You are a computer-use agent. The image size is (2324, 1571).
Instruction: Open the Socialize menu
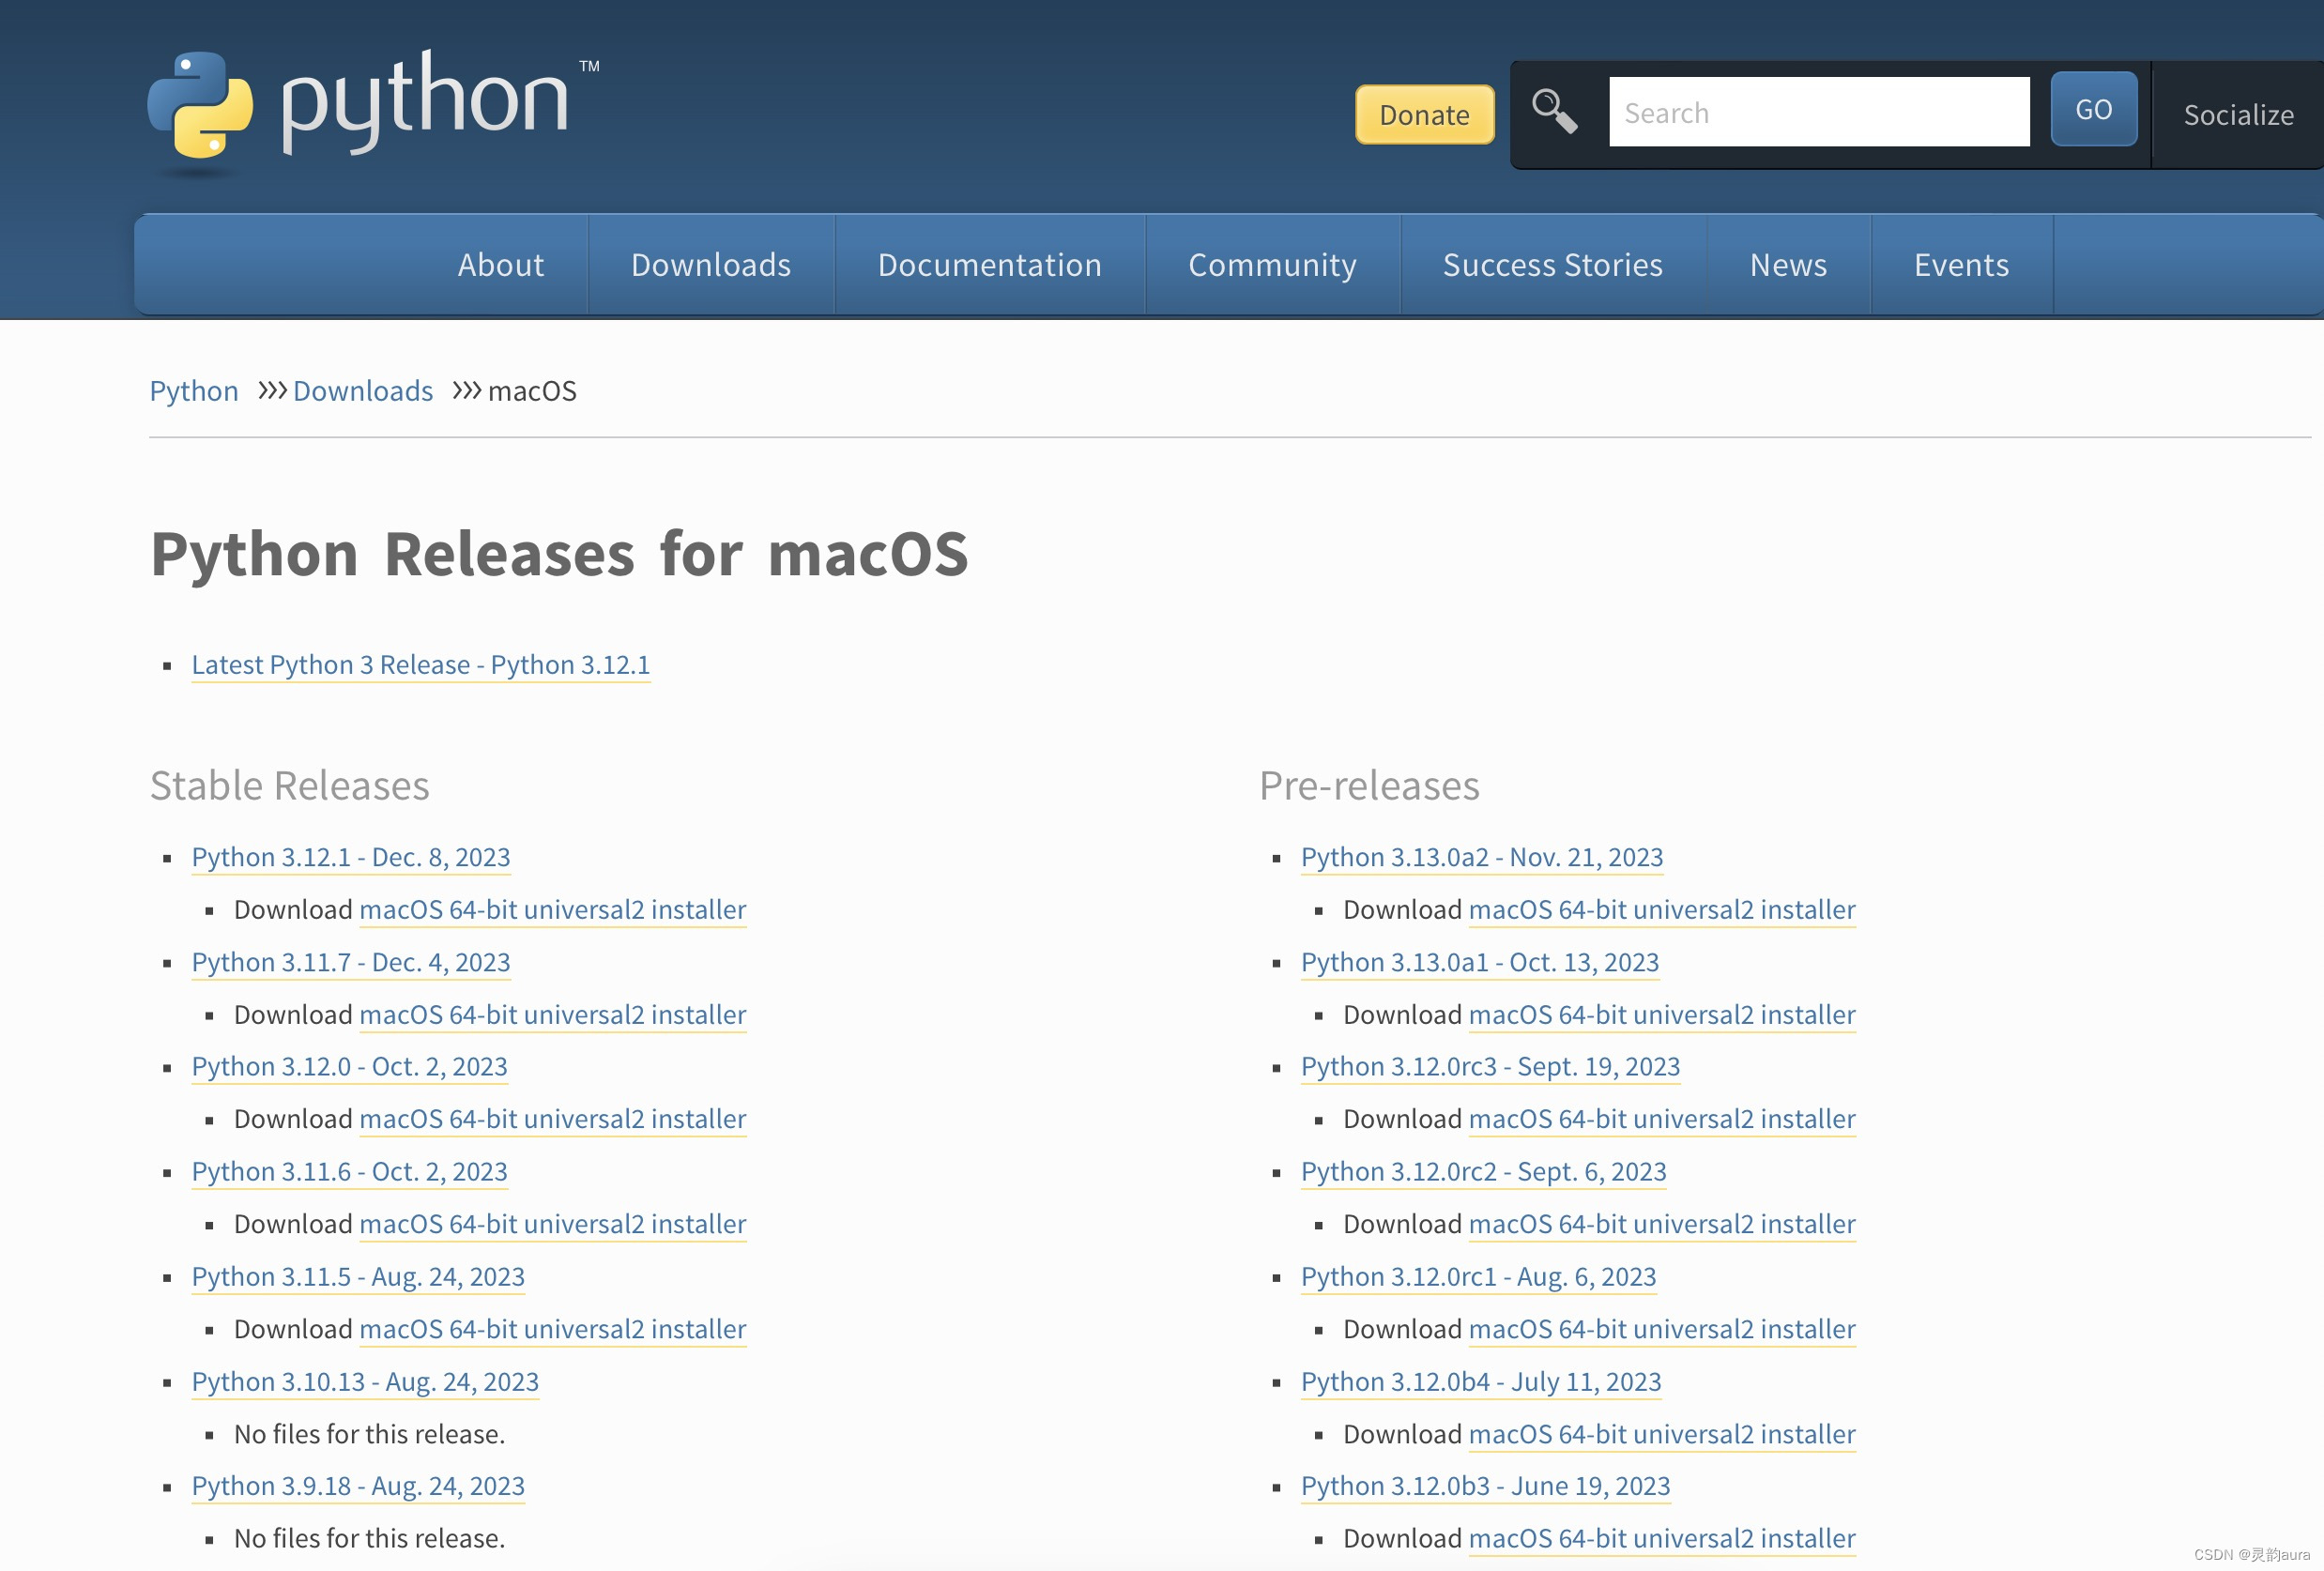pos(2237,115)
